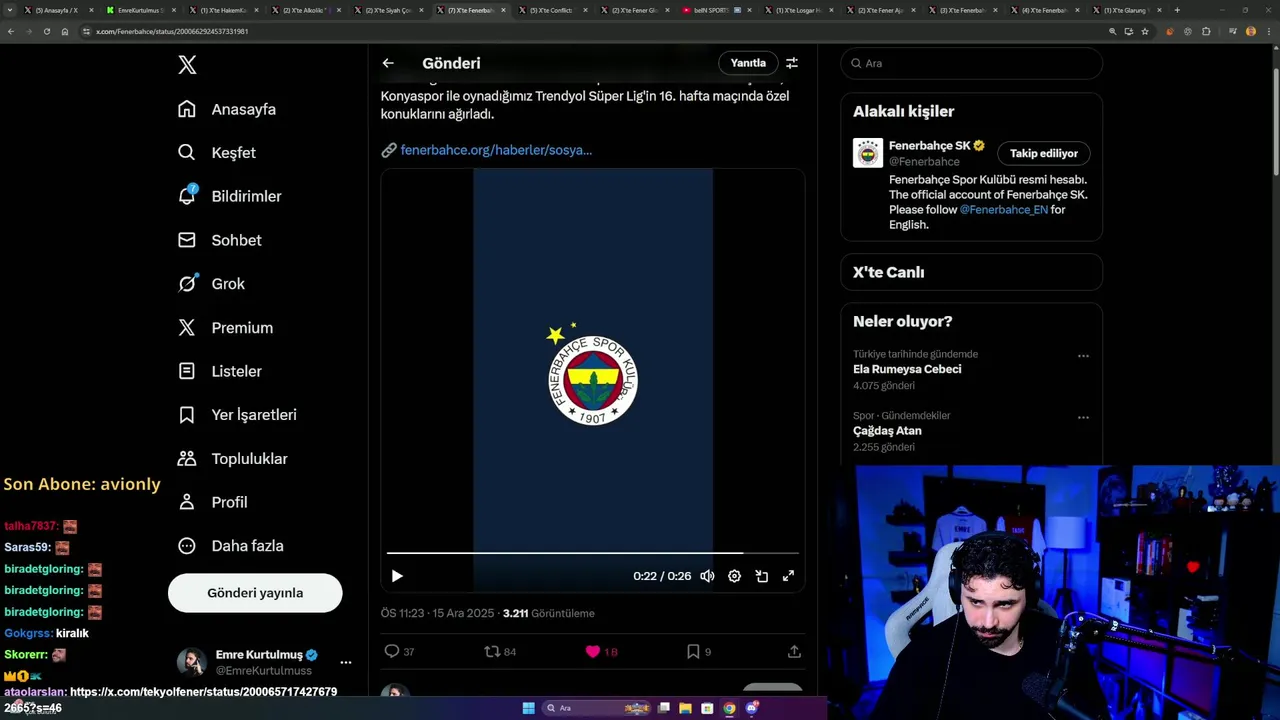Open the @Fenerbahce_EN mention link
Viewport: 1280px width, 720px height.
[1003, 210]
